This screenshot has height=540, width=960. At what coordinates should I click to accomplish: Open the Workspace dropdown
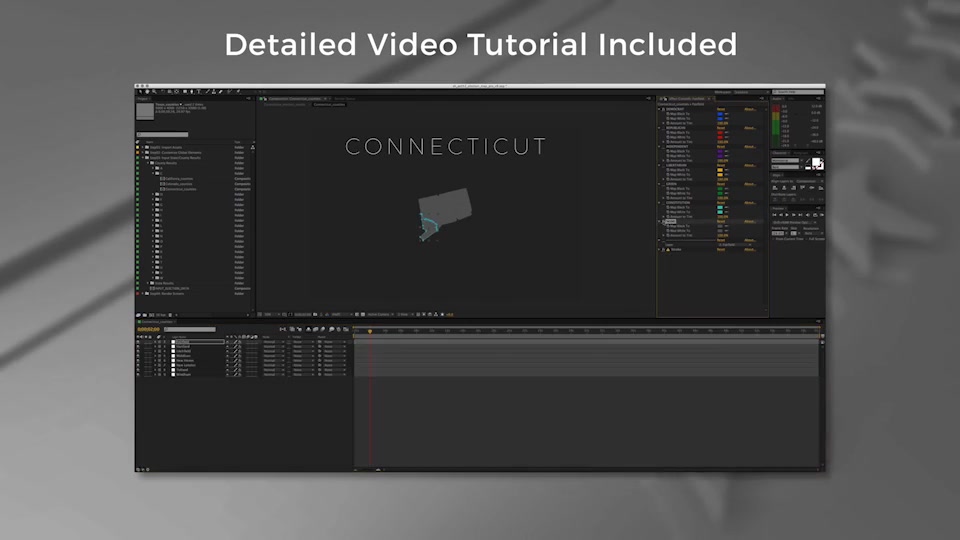pyautogui.click(x=751, y=92)
